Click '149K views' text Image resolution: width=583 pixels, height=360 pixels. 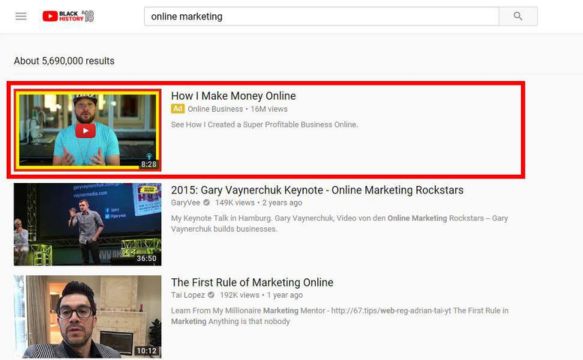point(235,203)
